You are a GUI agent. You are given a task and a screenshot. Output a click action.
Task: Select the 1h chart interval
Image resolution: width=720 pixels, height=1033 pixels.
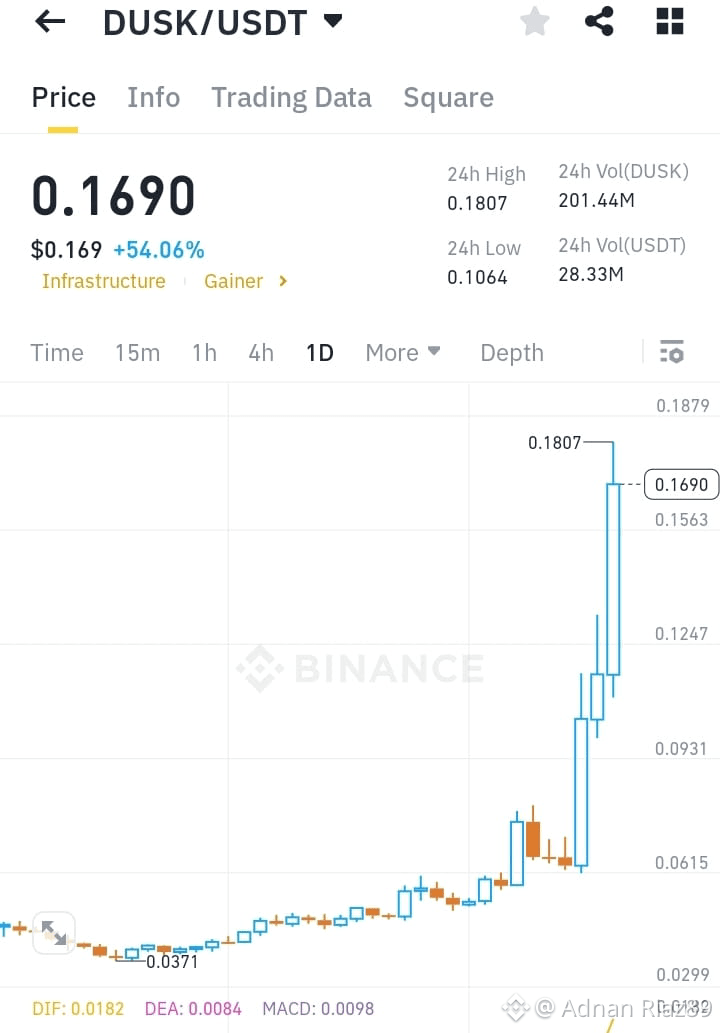tap(204, 352)
